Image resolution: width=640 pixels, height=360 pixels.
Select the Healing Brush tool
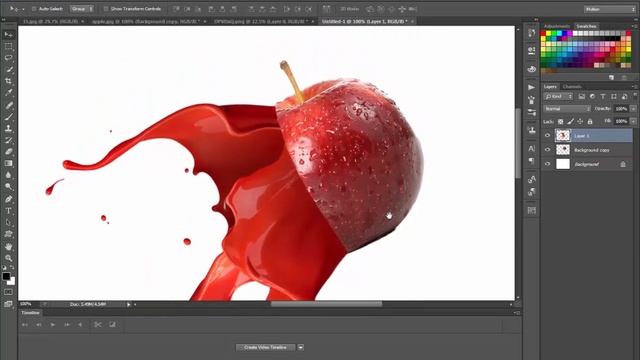(x=8, y=105)
